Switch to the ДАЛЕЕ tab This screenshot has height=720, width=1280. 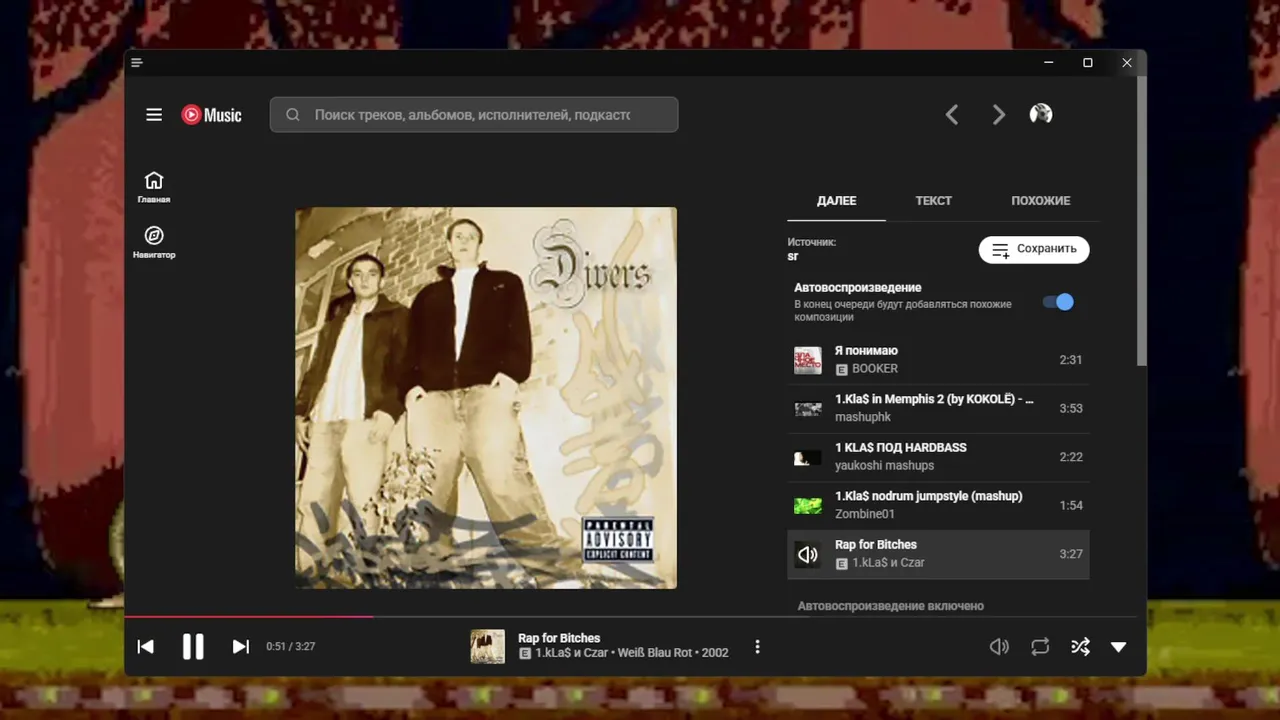pyautogui.click(x=836, y=201)
